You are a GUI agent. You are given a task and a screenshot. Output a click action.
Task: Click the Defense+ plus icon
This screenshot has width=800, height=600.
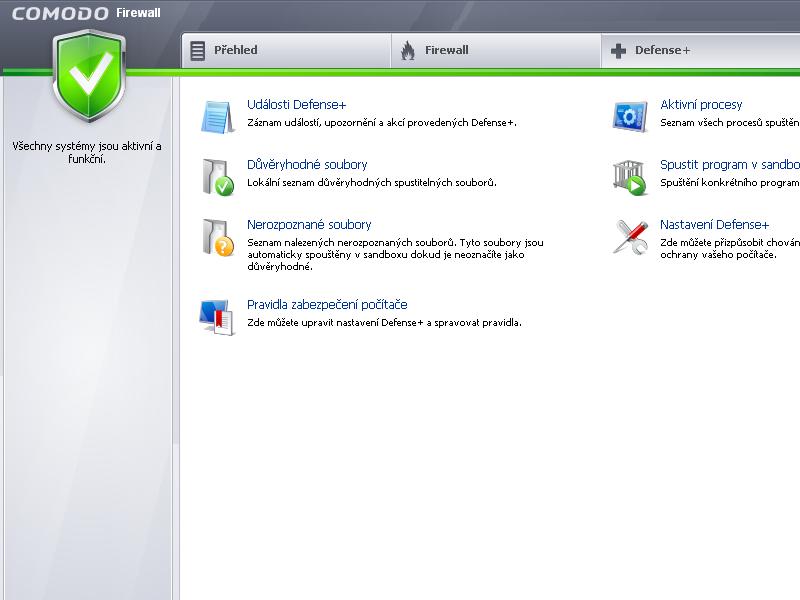(x=618, y=51)
